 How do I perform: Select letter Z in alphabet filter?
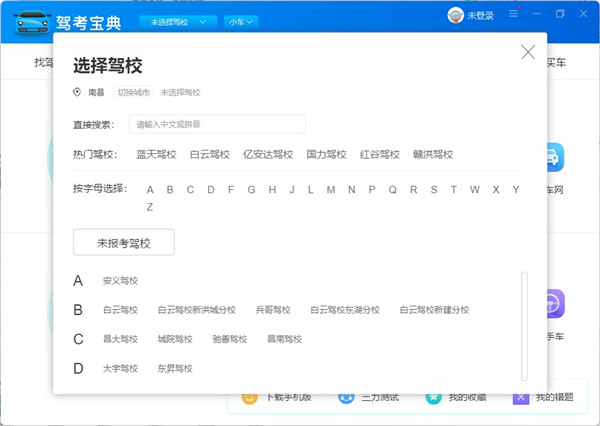pos(150,207)
